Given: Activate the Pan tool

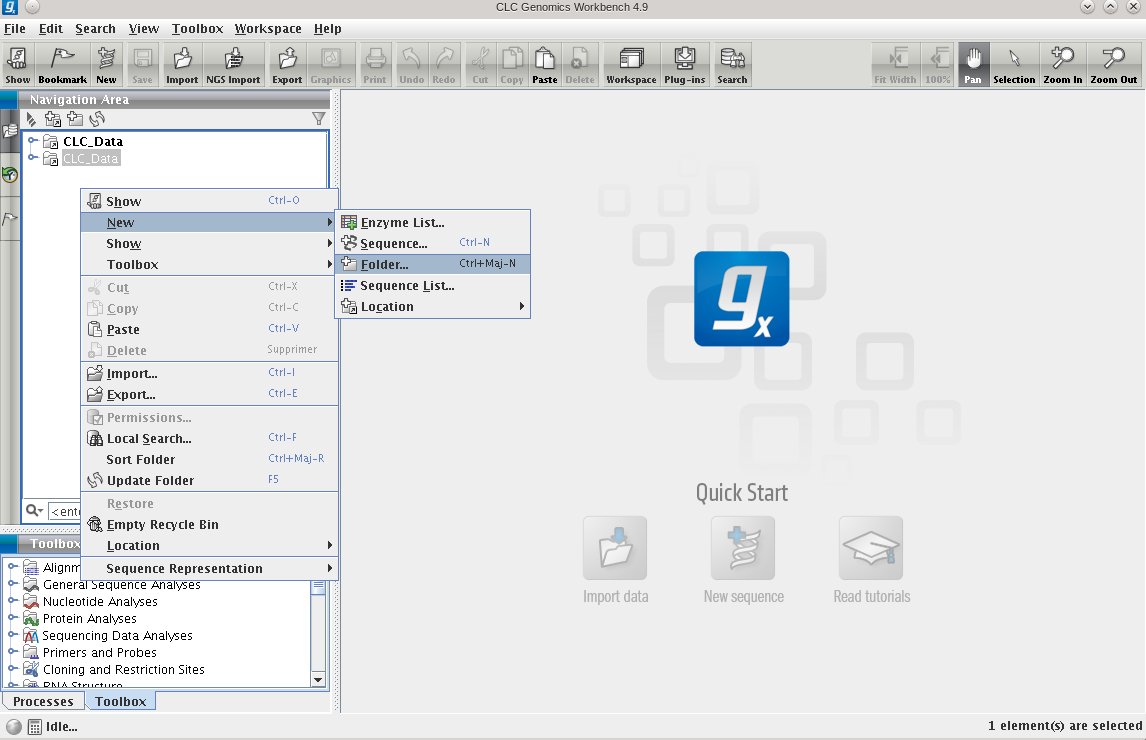Looking at the screenshot, I should pos(973,65).
